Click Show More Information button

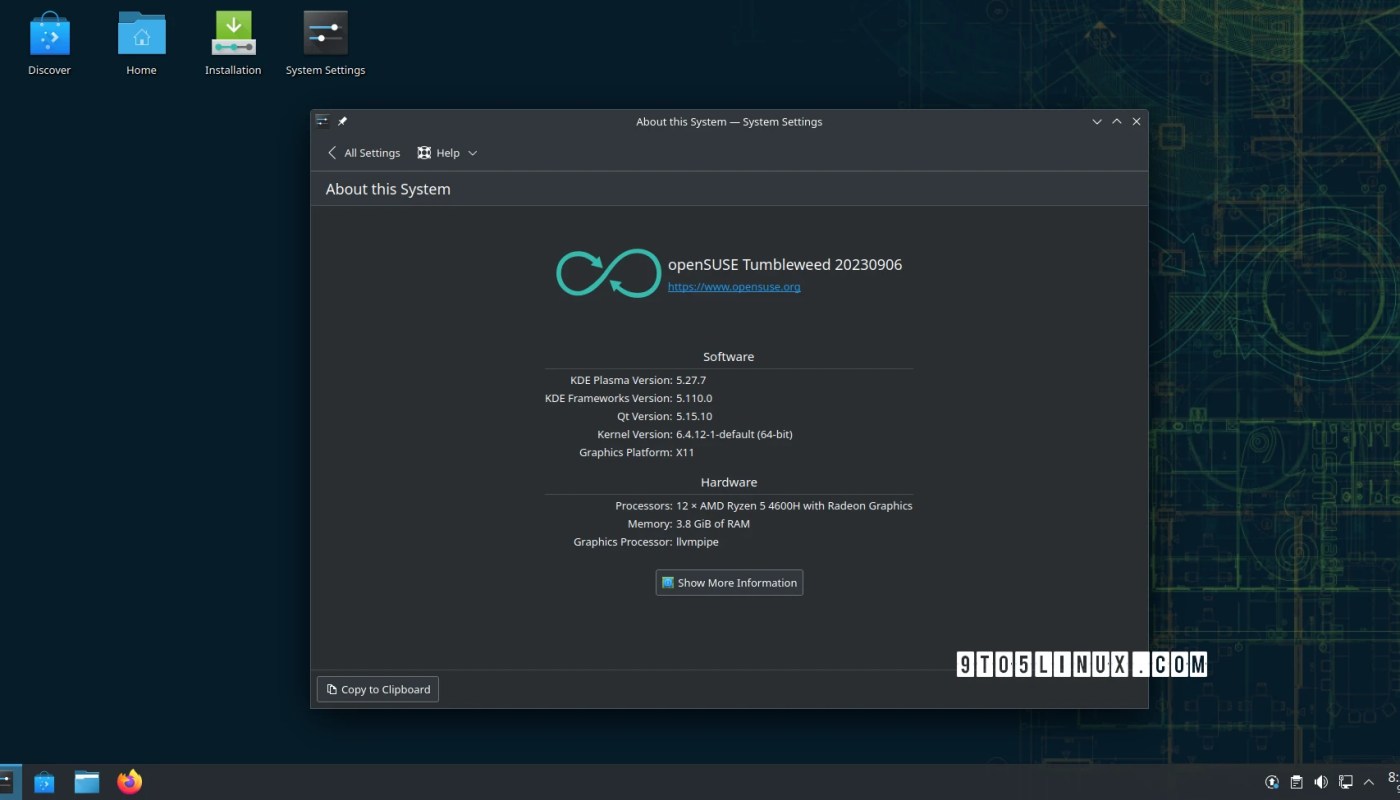729,583
